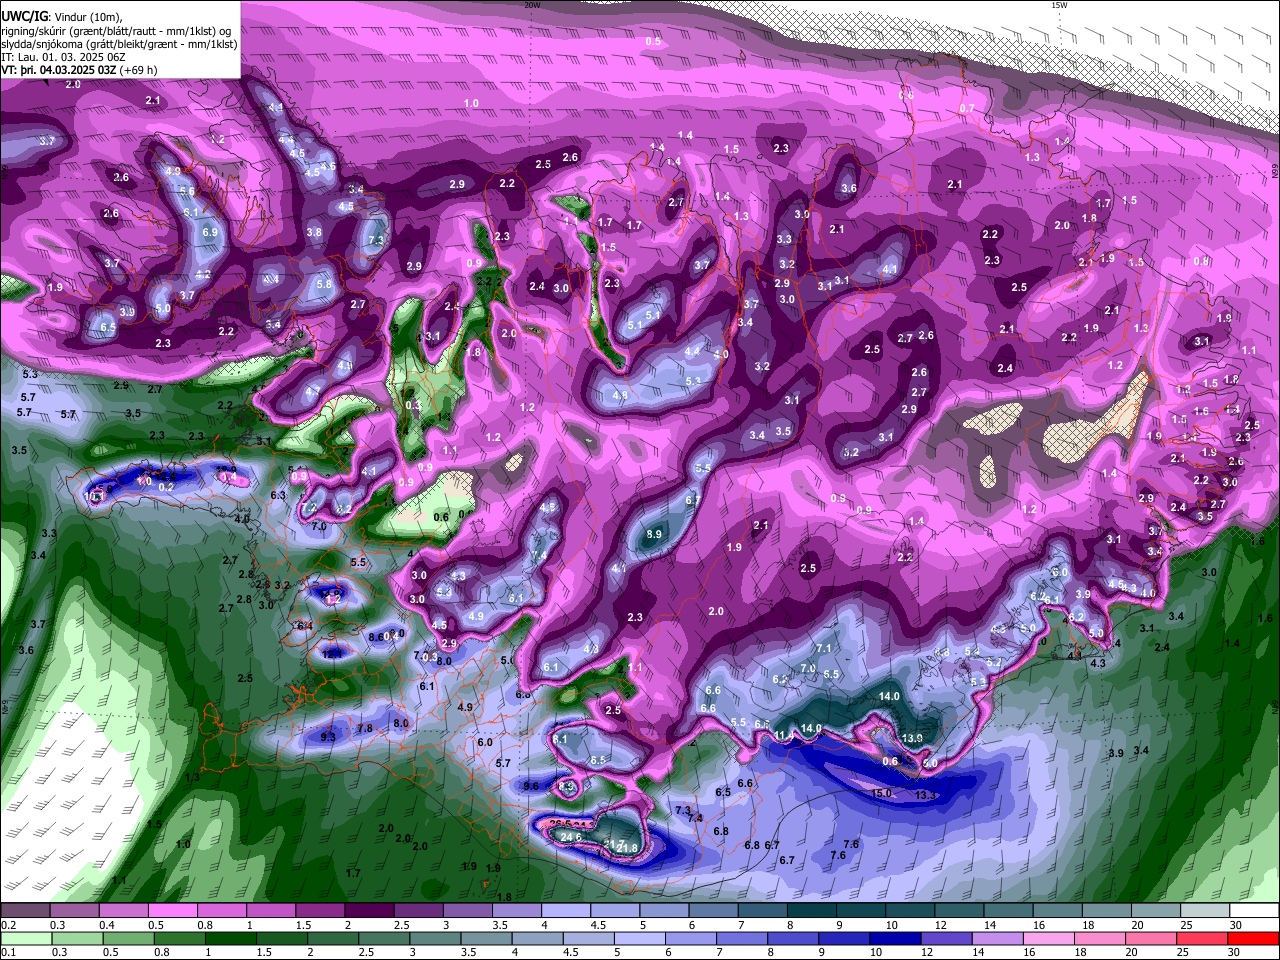Click the bright pink snow swatch labeled 0.5
This screenshot has width=1280, height=960.
[x=172, y=910]
